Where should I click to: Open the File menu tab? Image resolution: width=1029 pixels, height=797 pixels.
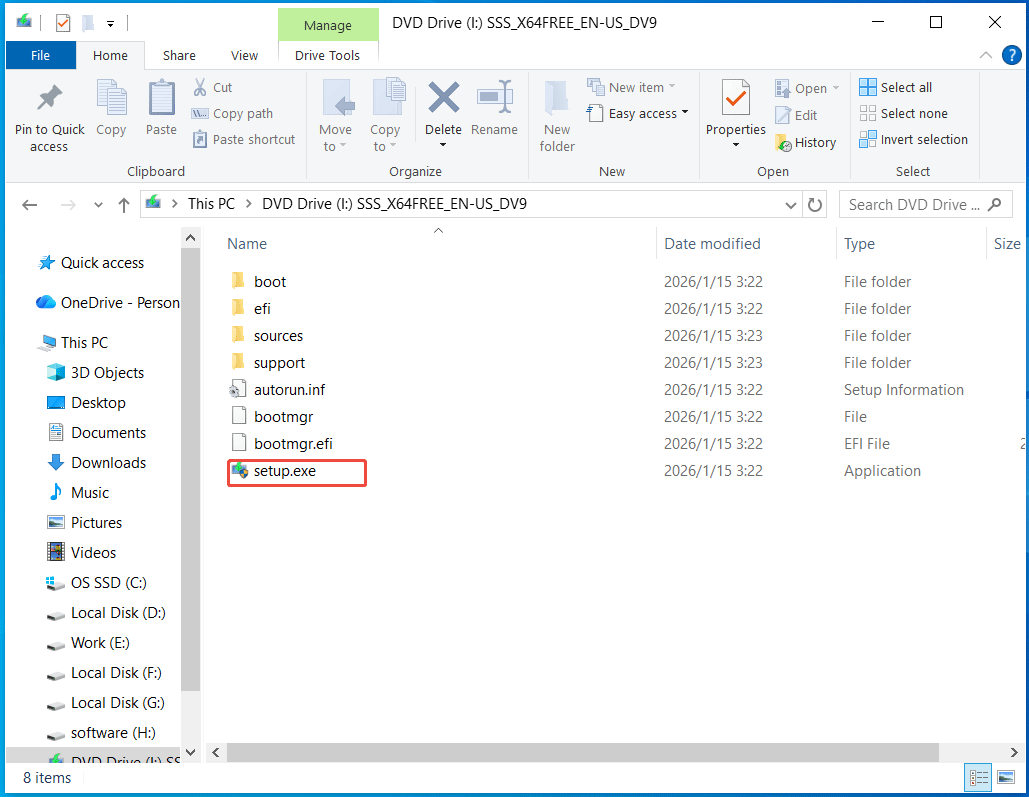[41, 55]
